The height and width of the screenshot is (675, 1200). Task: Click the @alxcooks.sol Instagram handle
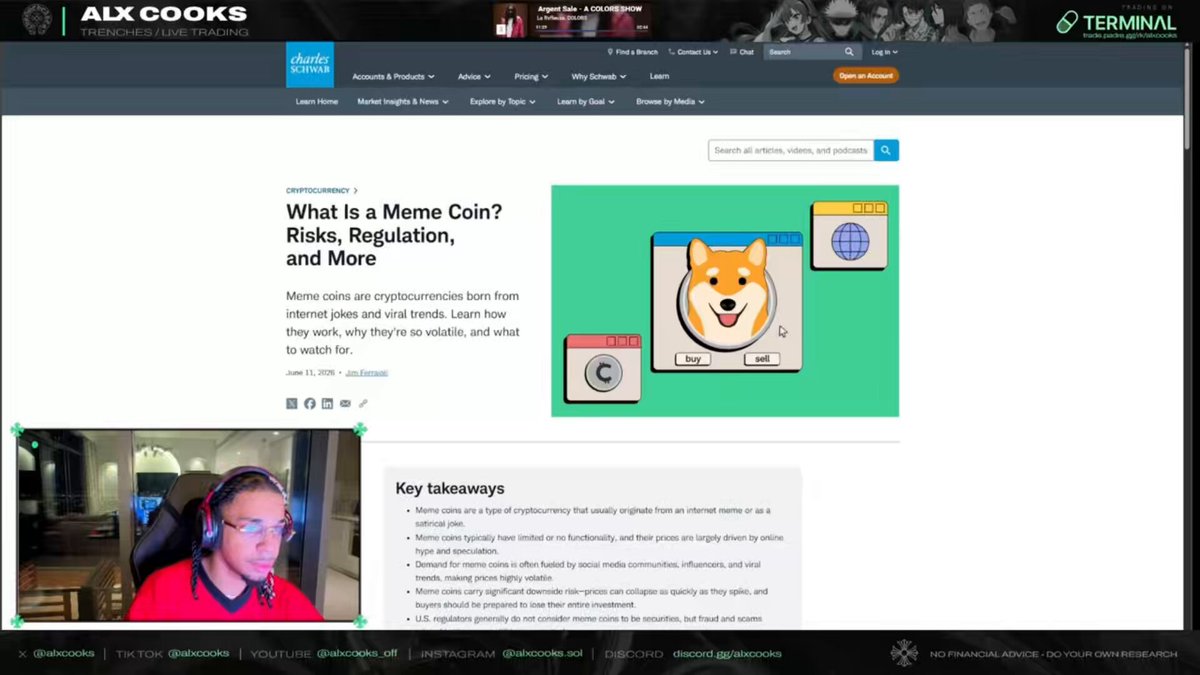point(542,654)
